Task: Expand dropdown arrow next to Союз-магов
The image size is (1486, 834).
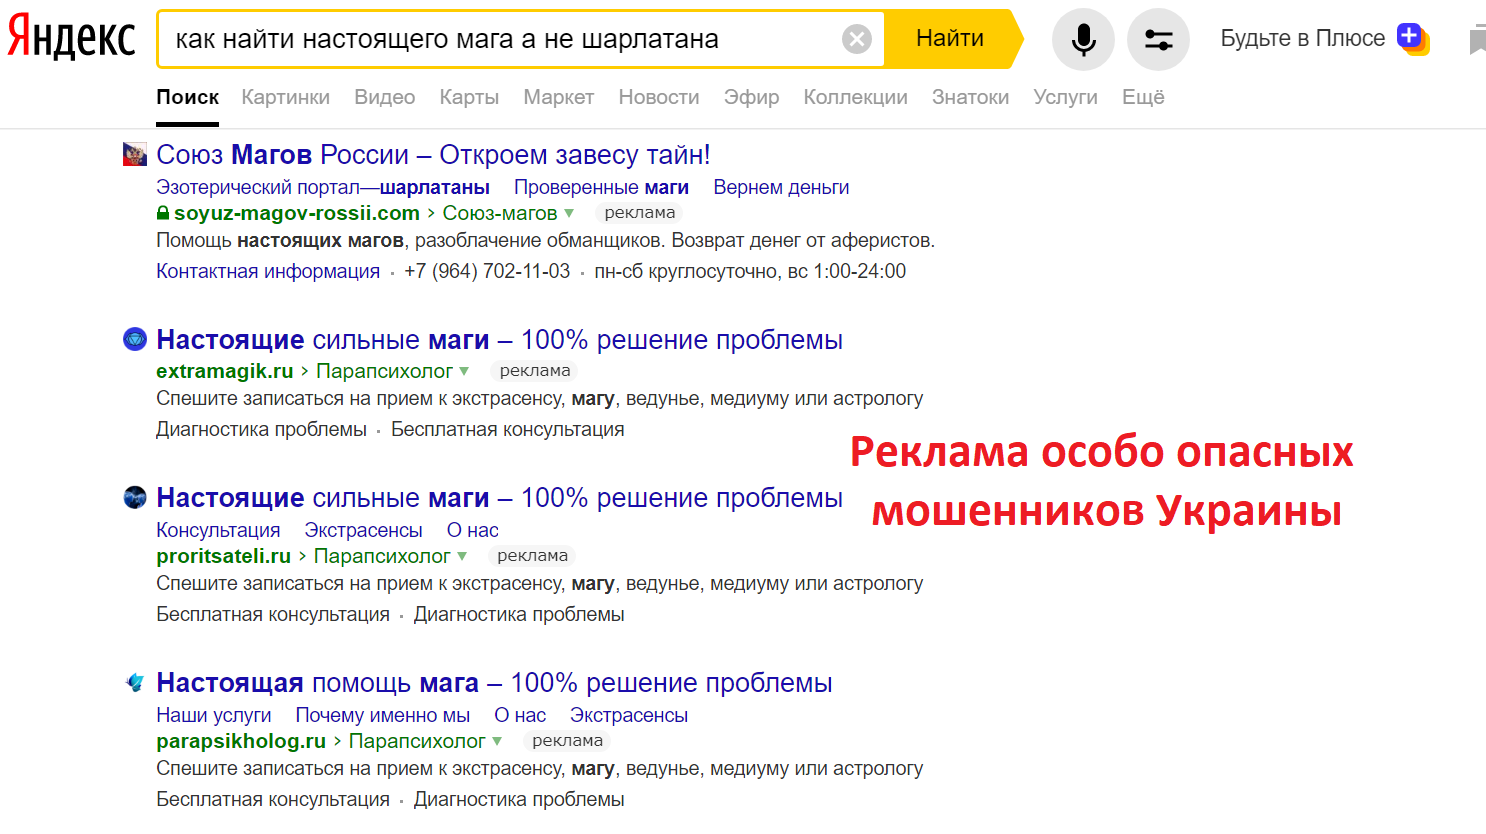Action: (x=569, y=213)
